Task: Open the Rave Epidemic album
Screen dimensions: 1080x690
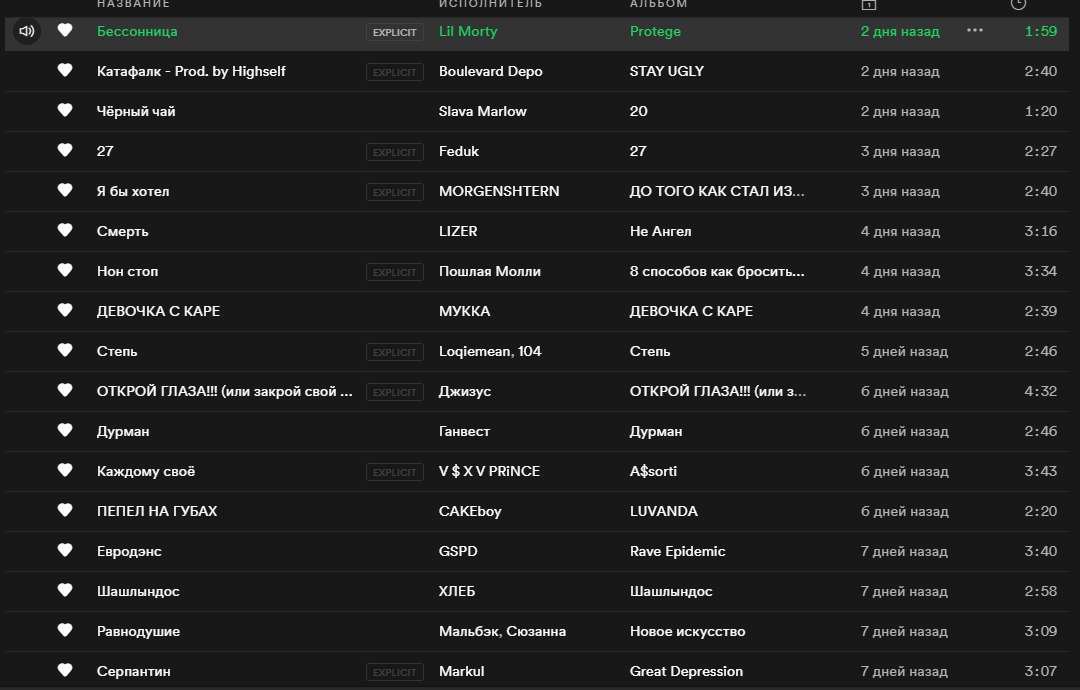Action: (x=677, y=551)
